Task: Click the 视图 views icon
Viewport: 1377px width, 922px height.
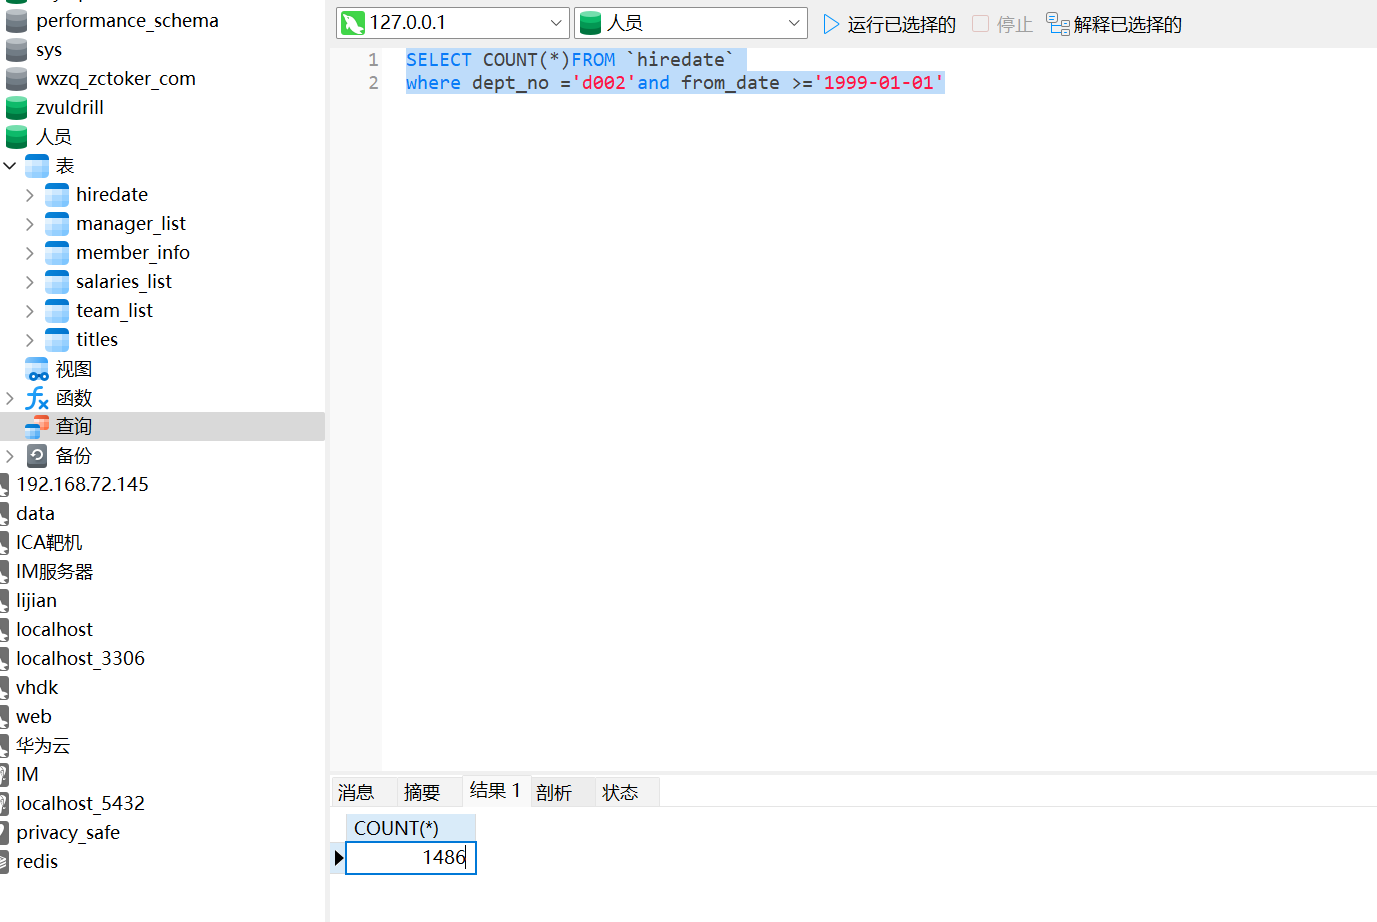Action: click(x=37, y=369)
